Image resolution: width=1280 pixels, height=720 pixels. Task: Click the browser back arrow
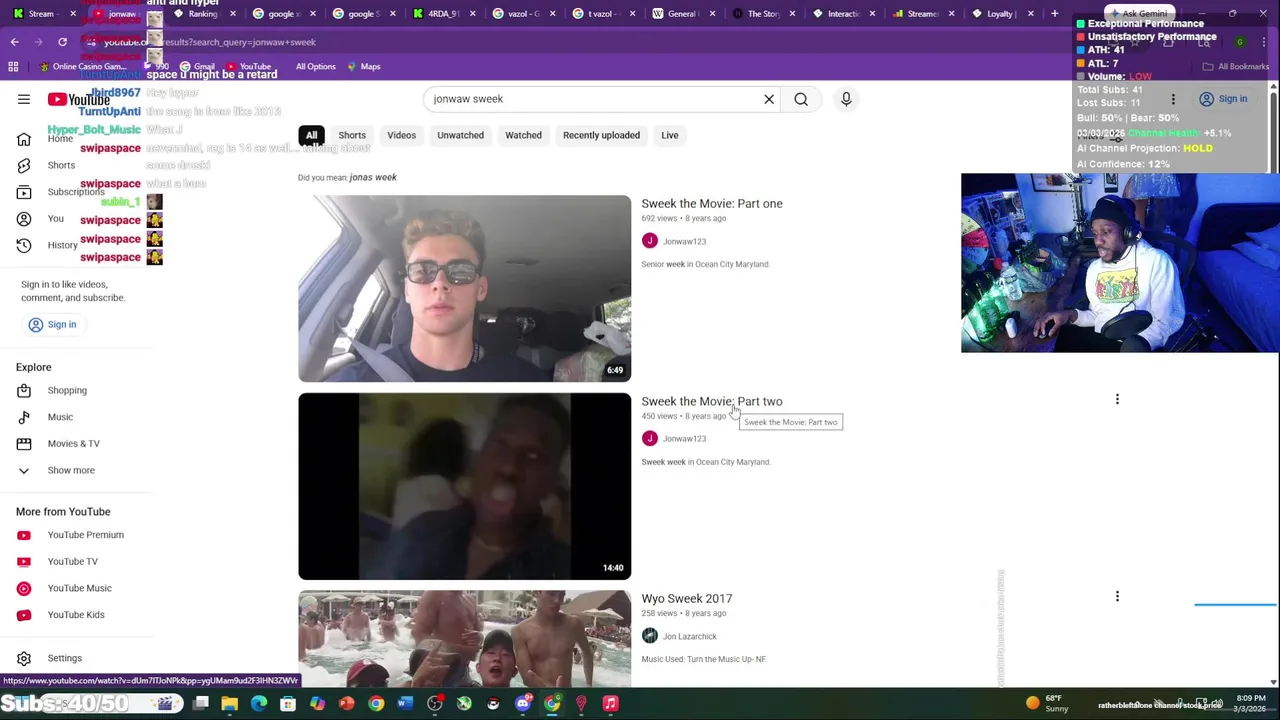14,42
